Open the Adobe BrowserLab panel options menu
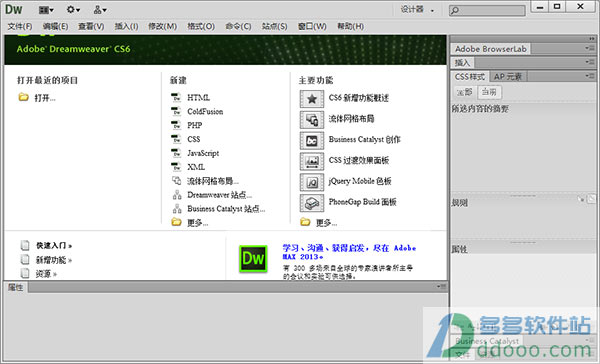Viewport: 600px width, 364px height. [589, 48]
